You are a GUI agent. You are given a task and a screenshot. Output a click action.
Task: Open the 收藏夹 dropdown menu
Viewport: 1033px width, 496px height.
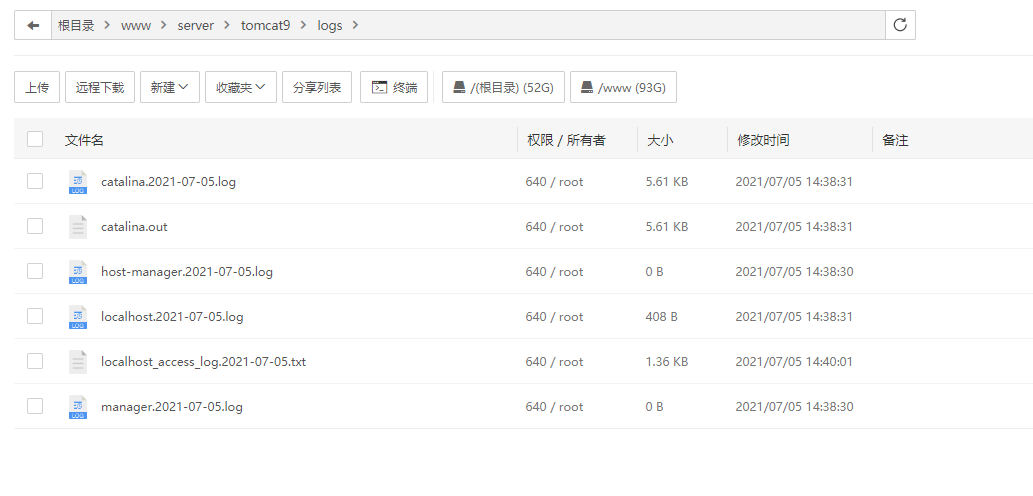240,87
